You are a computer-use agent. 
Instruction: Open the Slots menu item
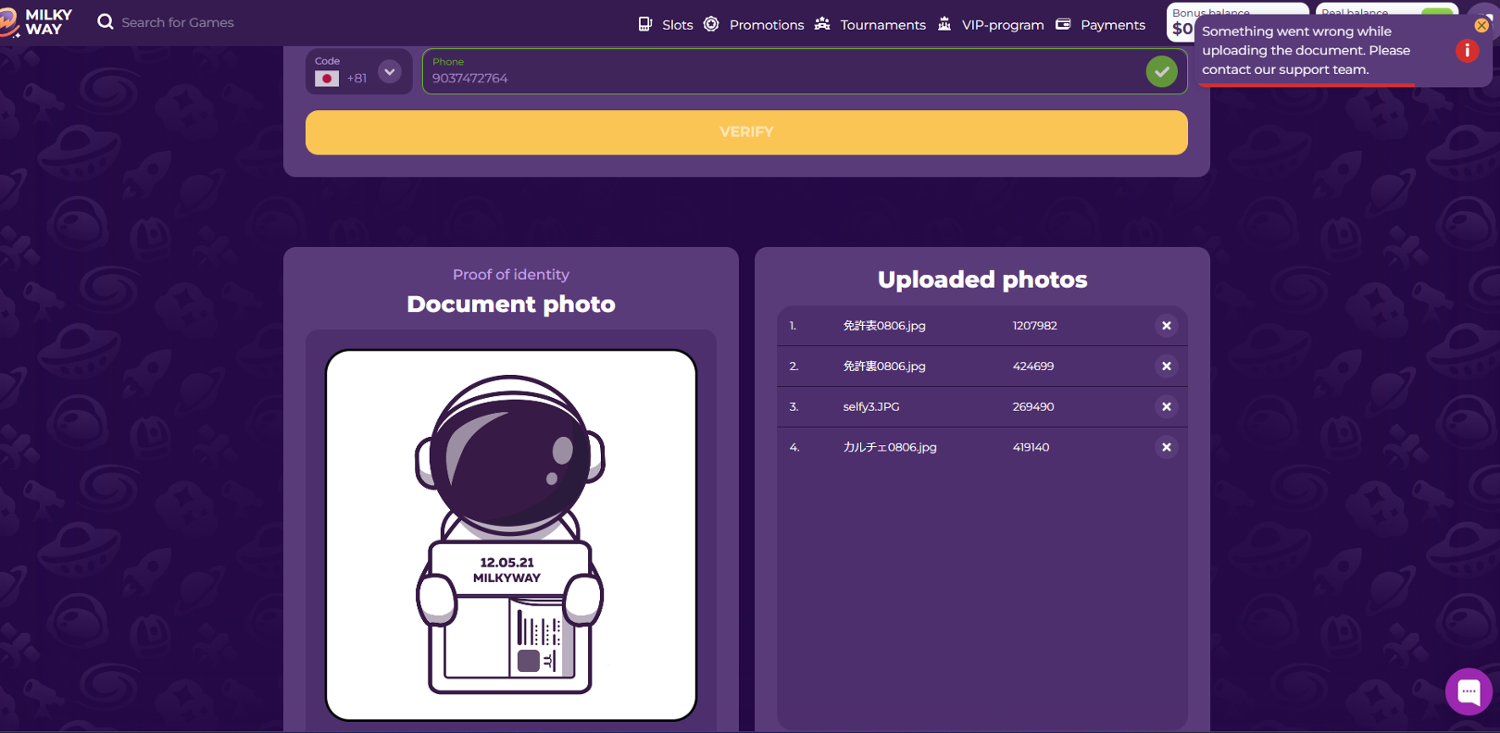pos(666,24)
